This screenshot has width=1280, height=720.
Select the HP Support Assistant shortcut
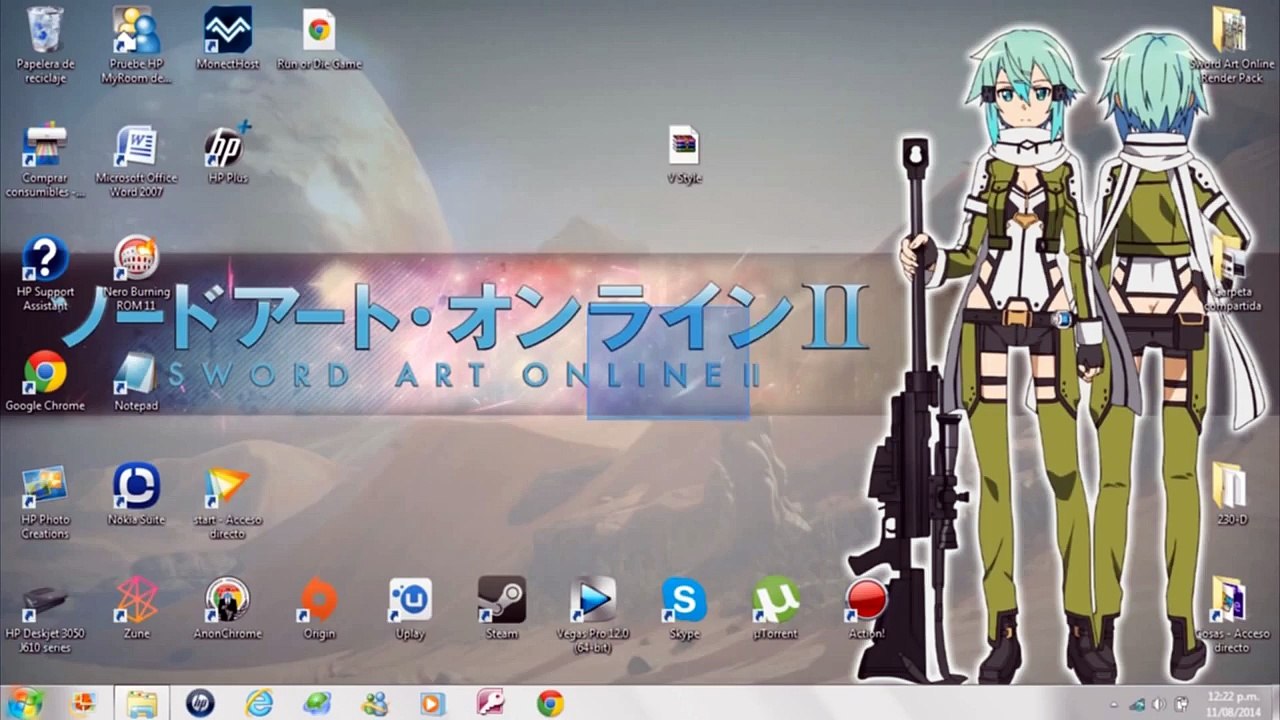tap(45, 273)
